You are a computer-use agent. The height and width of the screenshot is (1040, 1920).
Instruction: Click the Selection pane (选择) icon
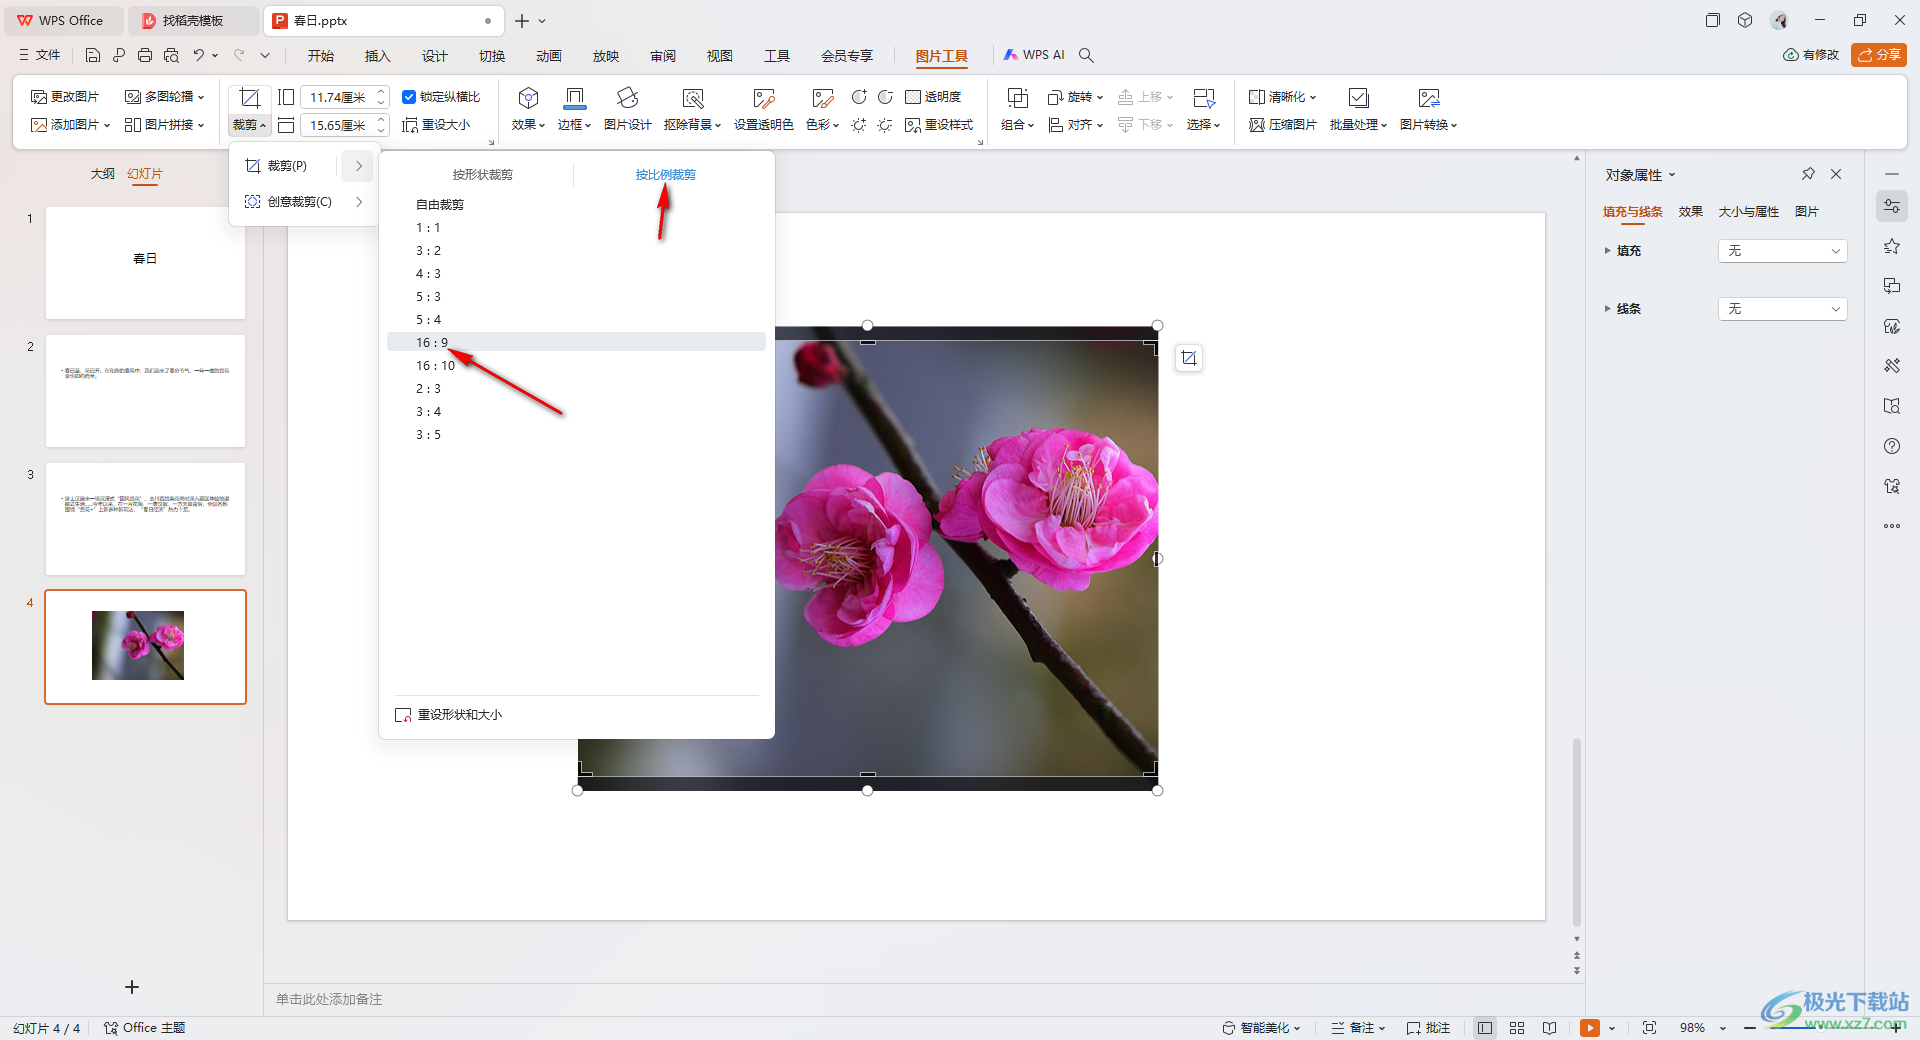coord(1204,97)
